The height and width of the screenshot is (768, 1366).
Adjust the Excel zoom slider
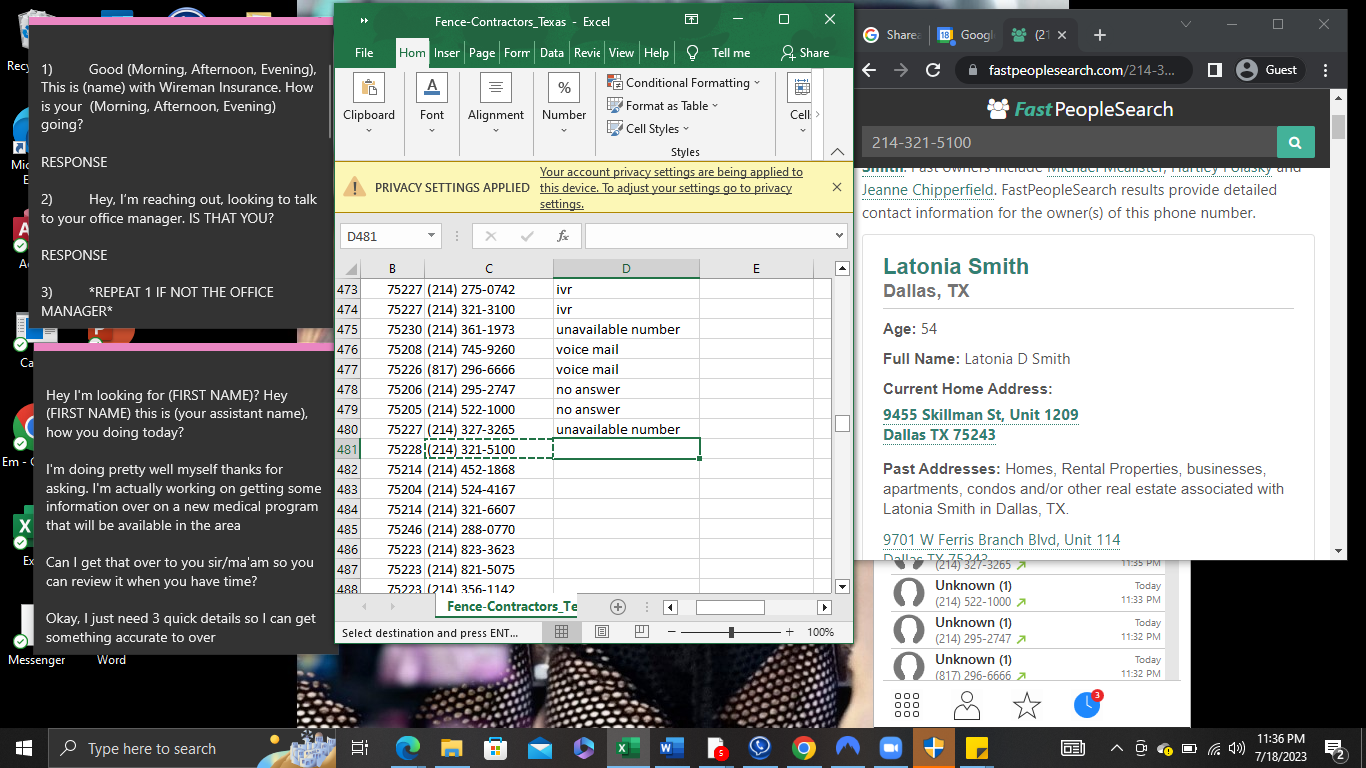pyautogui.click(x=731, y=632)
